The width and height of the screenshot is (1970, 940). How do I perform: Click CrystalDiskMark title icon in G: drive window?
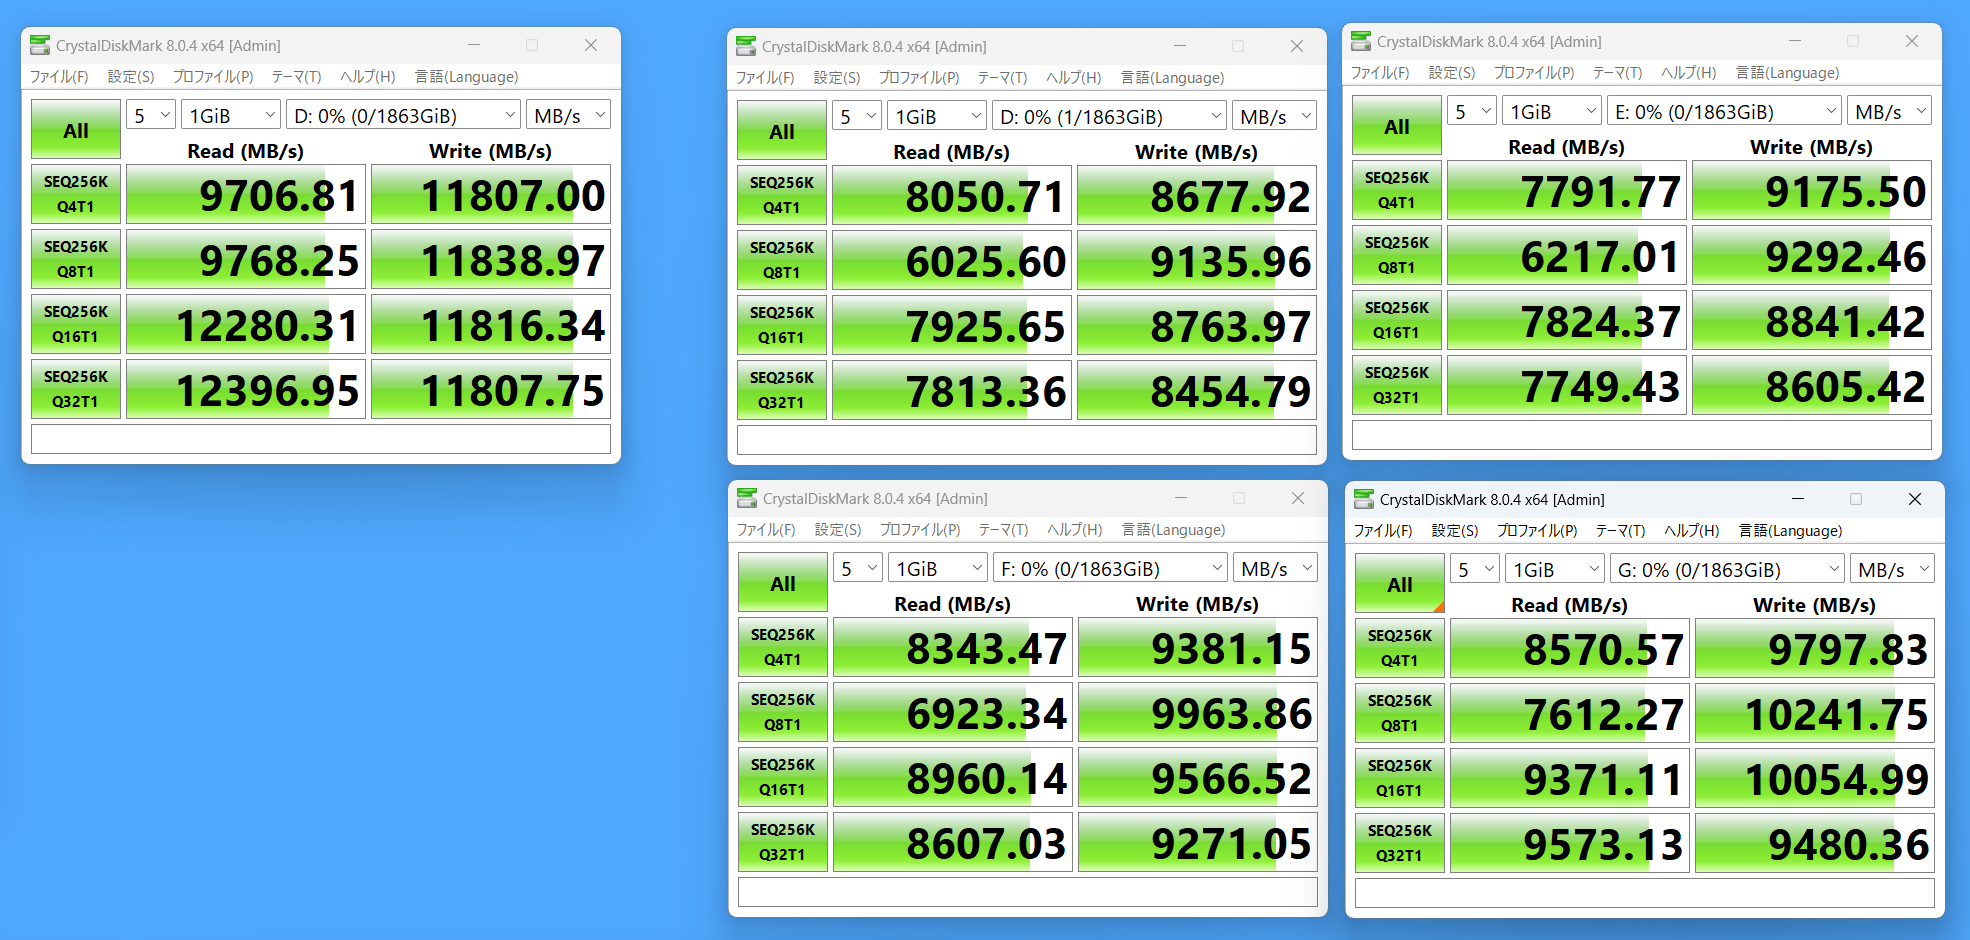tap(1364, 499)
